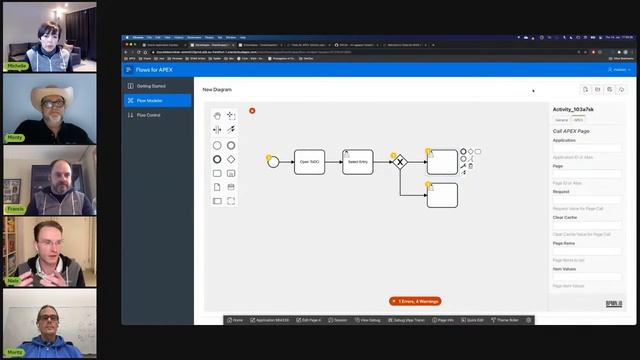Append task from context pad
The height and width of the screenshot is (360, 640).
pyautogui.click(x=478, y=151)
